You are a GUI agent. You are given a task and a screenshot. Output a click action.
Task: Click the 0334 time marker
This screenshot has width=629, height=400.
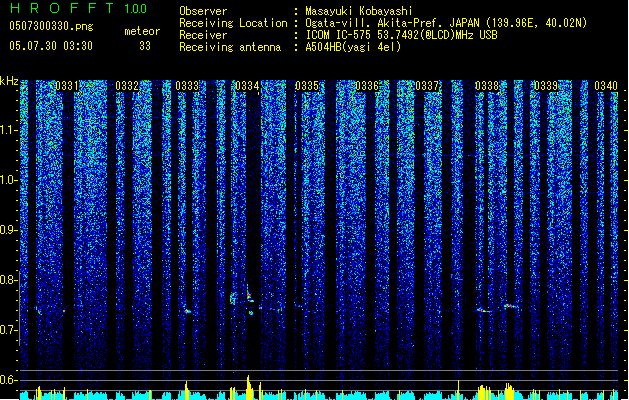[x=247, y=86]
